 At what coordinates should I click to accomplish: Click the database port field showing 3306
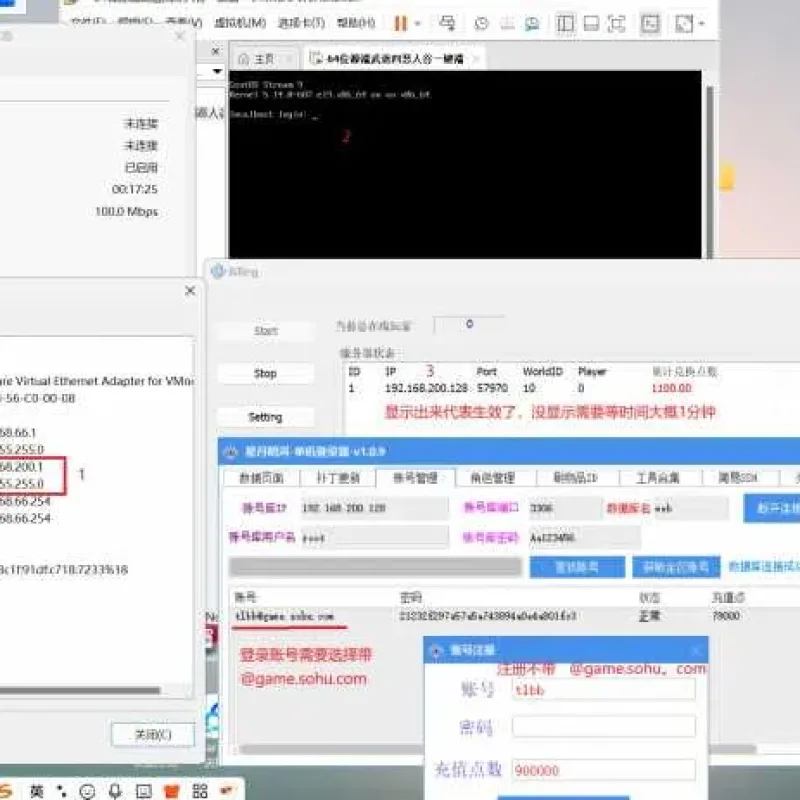coord(565,508)
